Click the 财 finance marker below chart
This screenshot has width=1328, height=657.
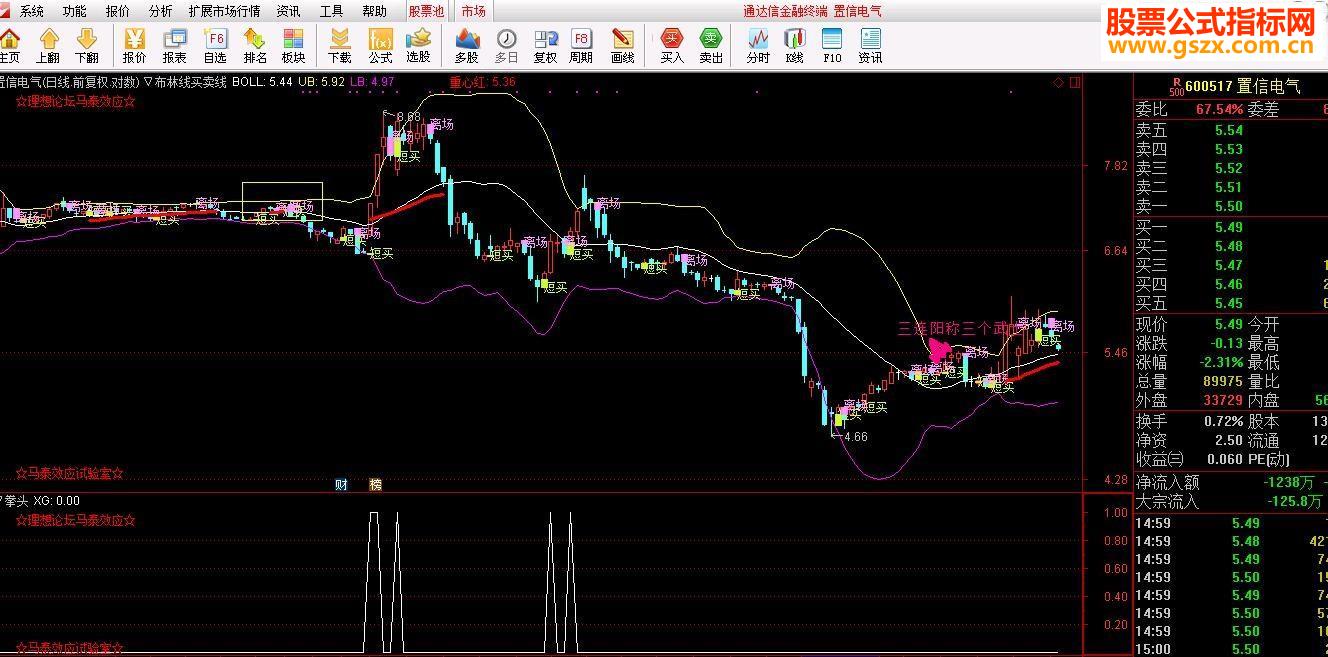point(341,485)
